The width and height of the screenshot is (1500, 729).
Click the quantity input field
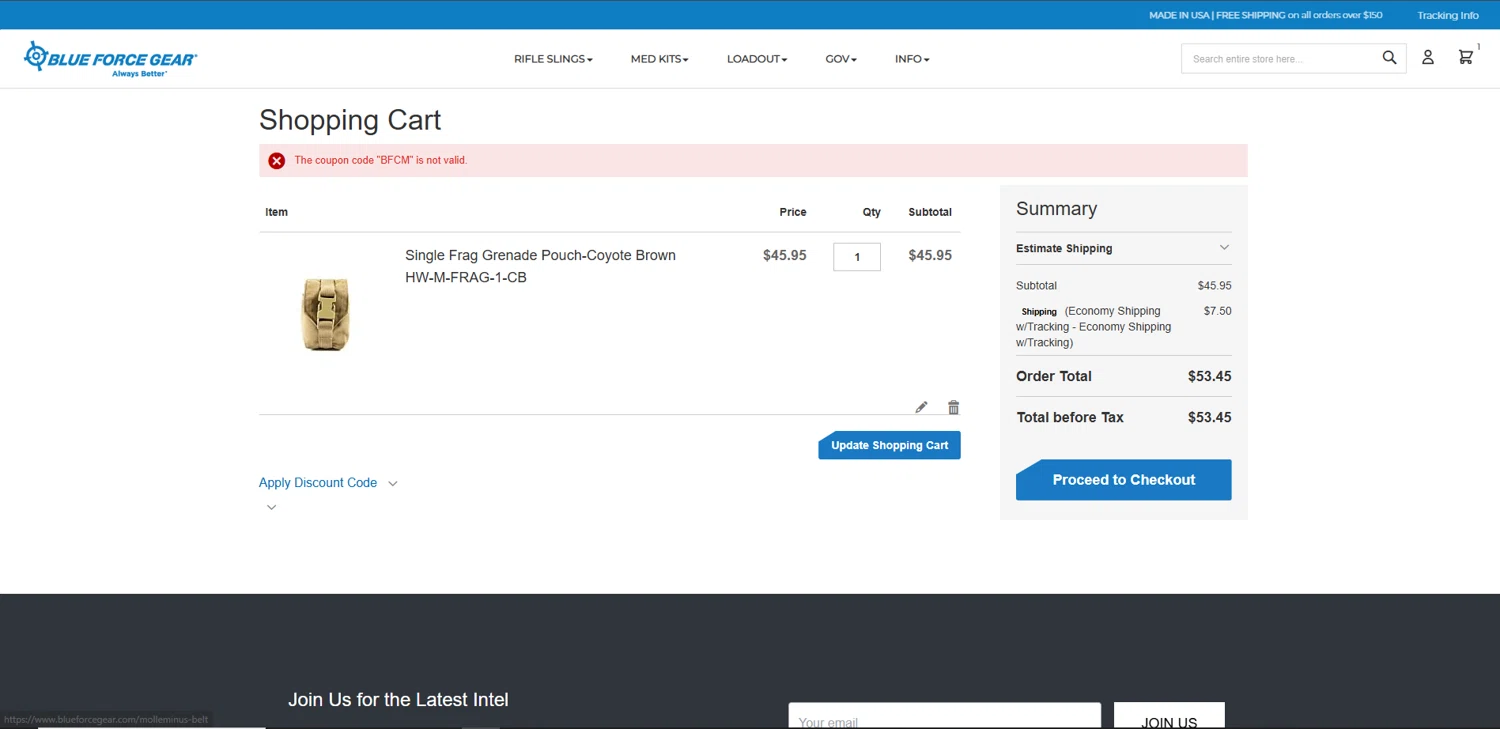click(857, 257)
